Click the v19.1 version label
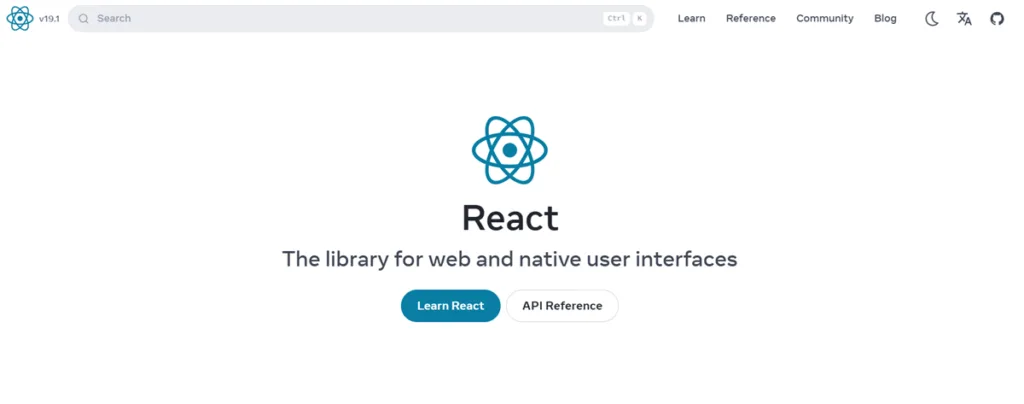1024x404 pixels. point(50,18)
